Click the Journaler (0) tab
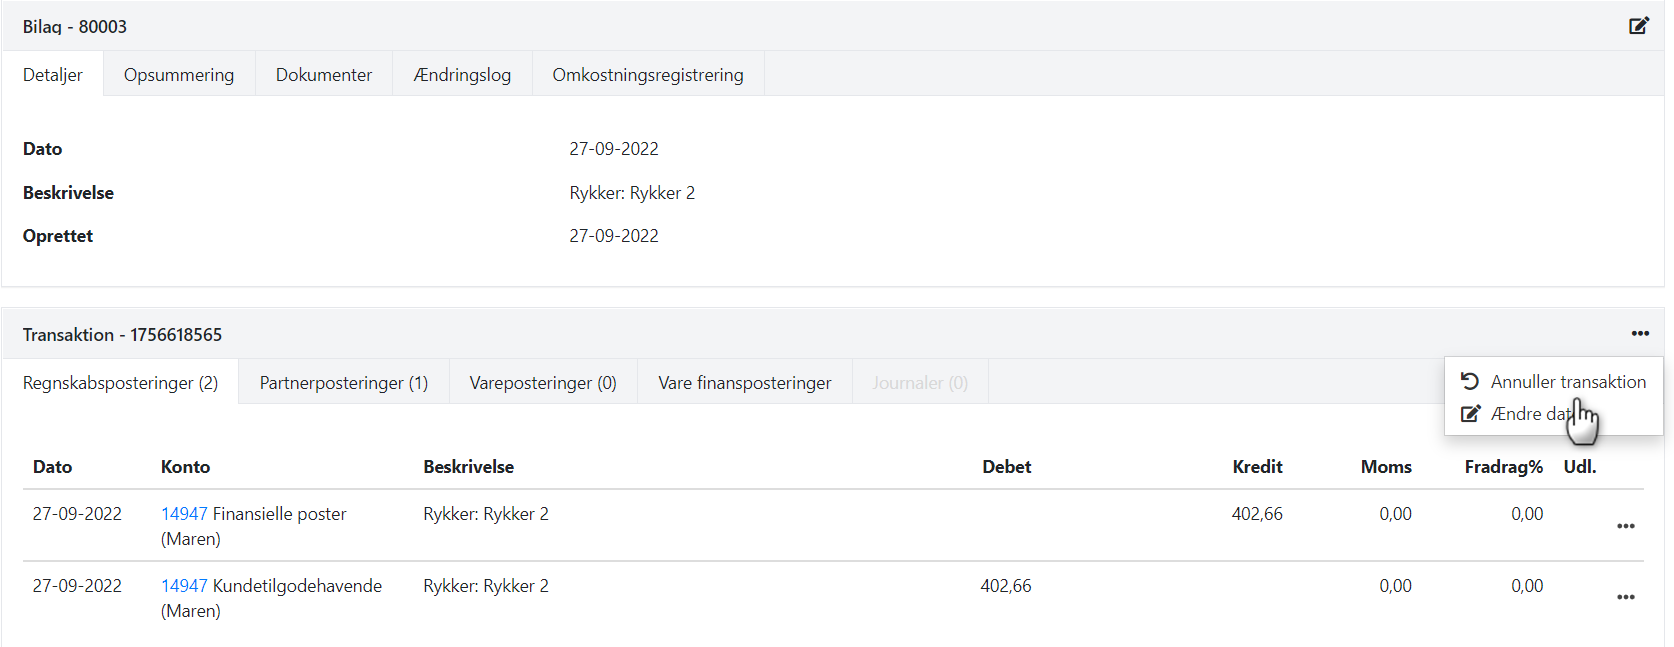1674x647 pixels. 920,383
